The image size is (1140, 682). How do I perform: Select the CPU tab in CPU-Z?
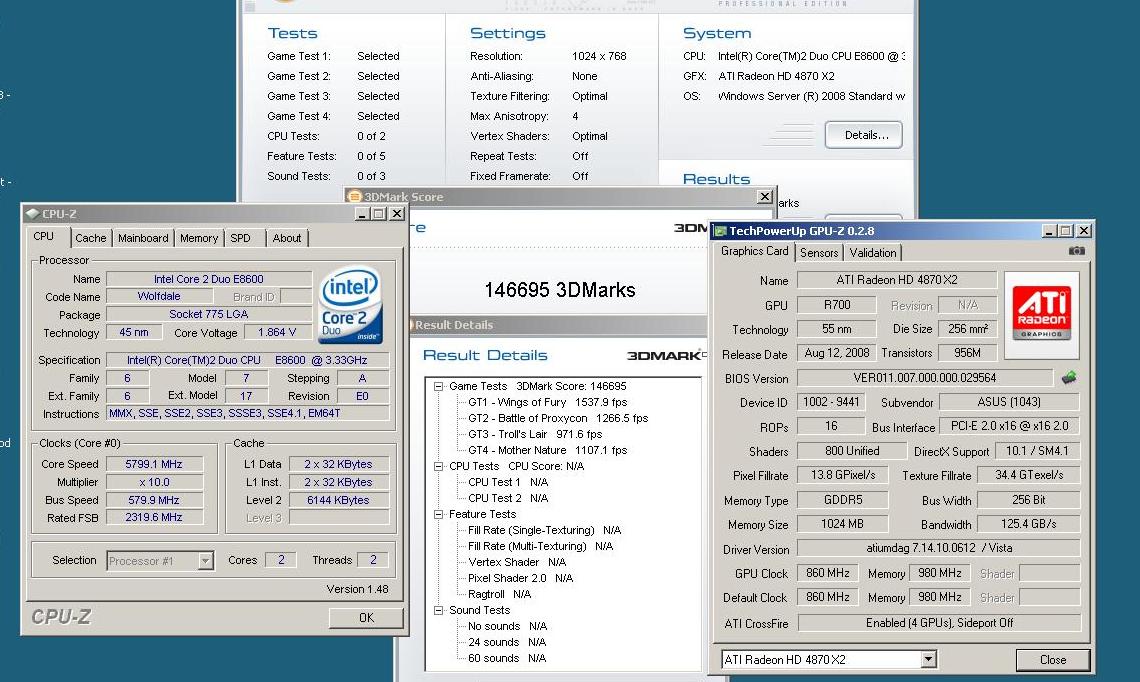pos(44,236)
